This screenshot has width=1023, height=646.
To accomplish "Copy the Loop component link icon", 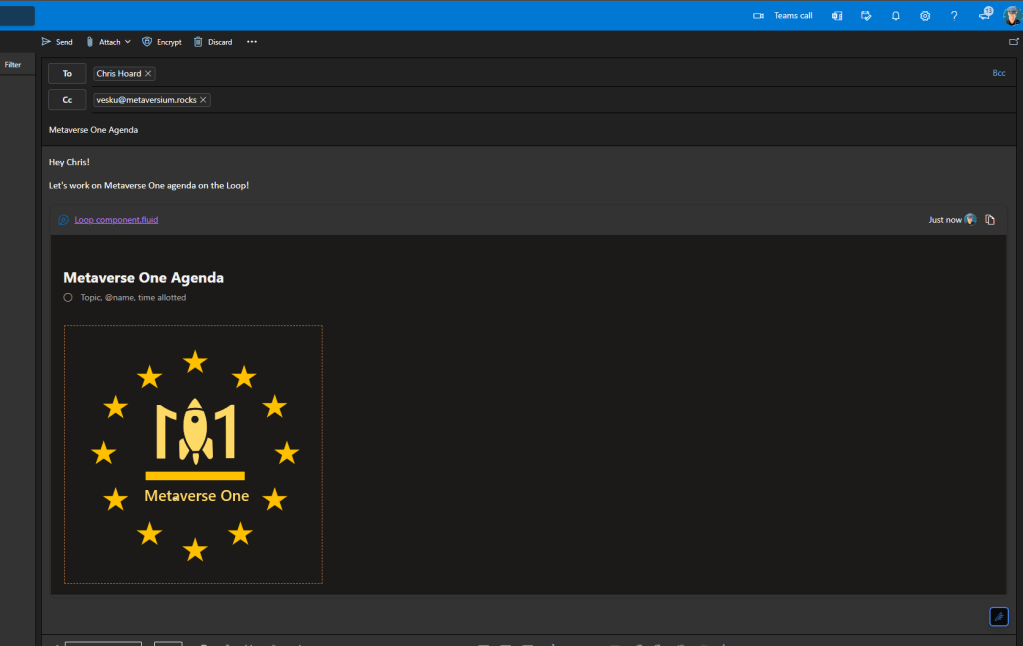I will [x=990, y=220].
